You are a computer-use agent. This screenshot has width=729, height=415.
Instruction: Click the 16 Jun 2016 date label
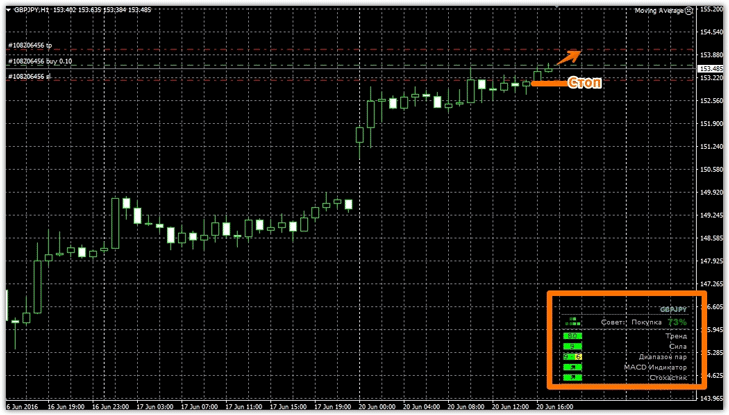[25, 407]
